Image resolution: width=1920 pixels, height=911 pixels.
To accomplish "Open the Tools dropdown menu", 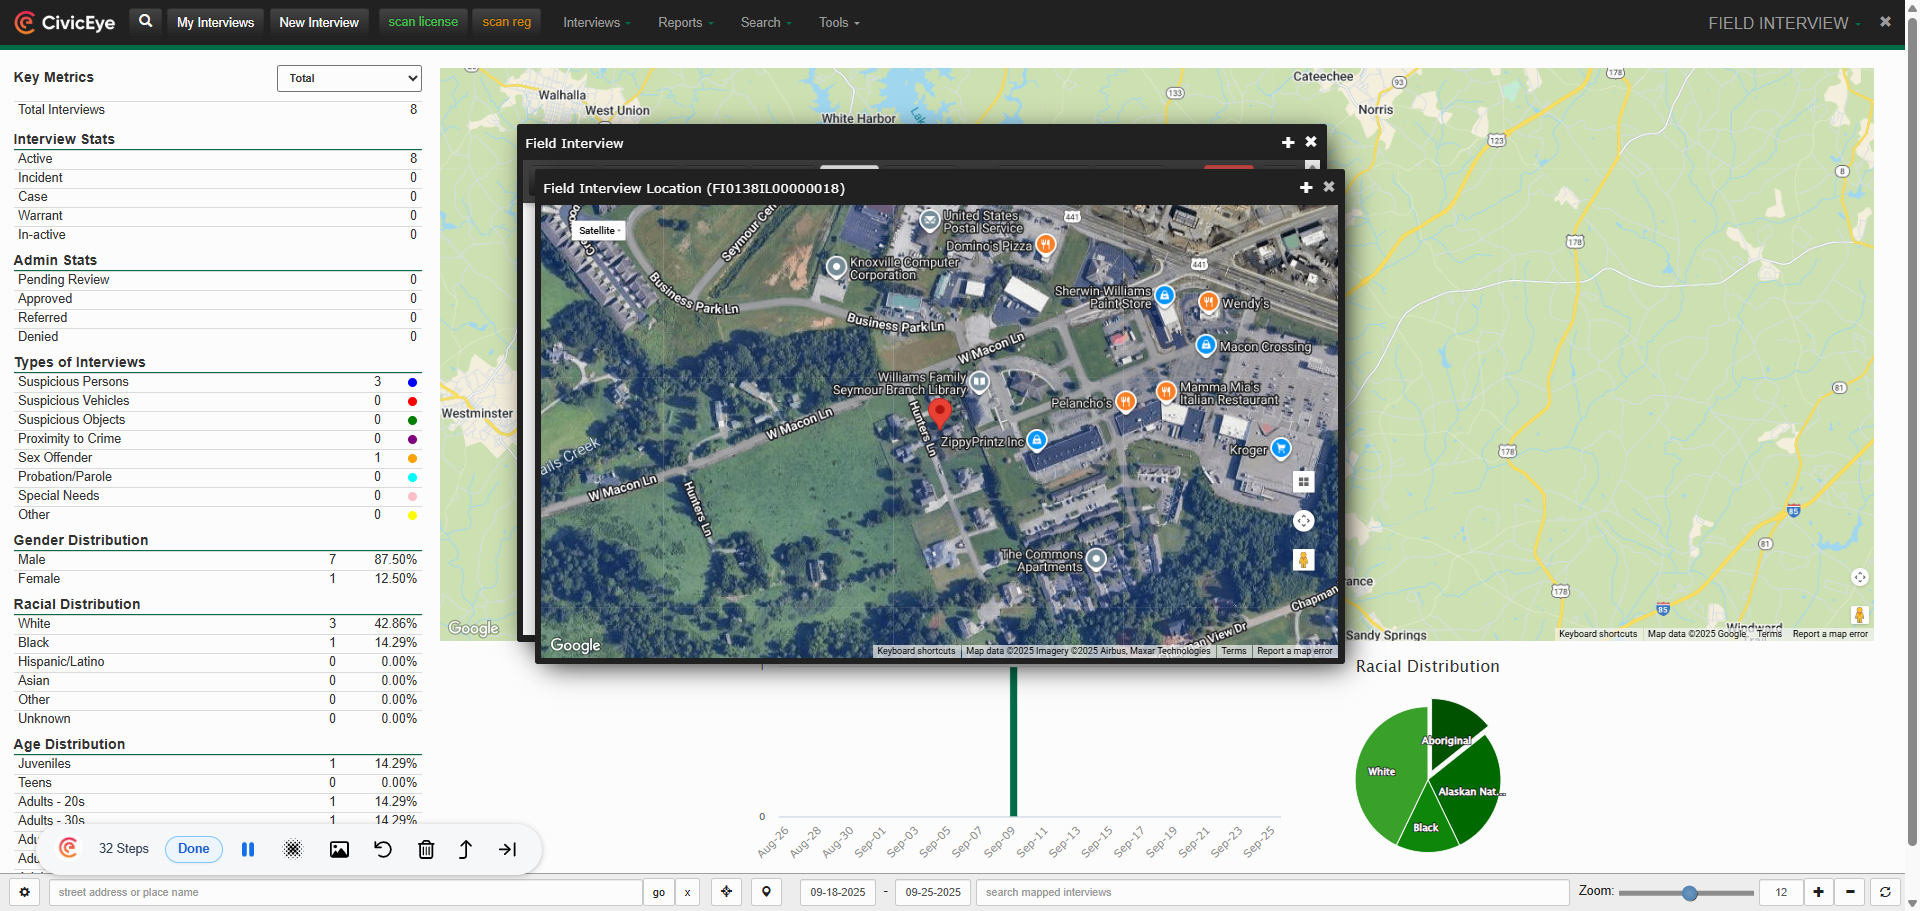I will point(839,22).
